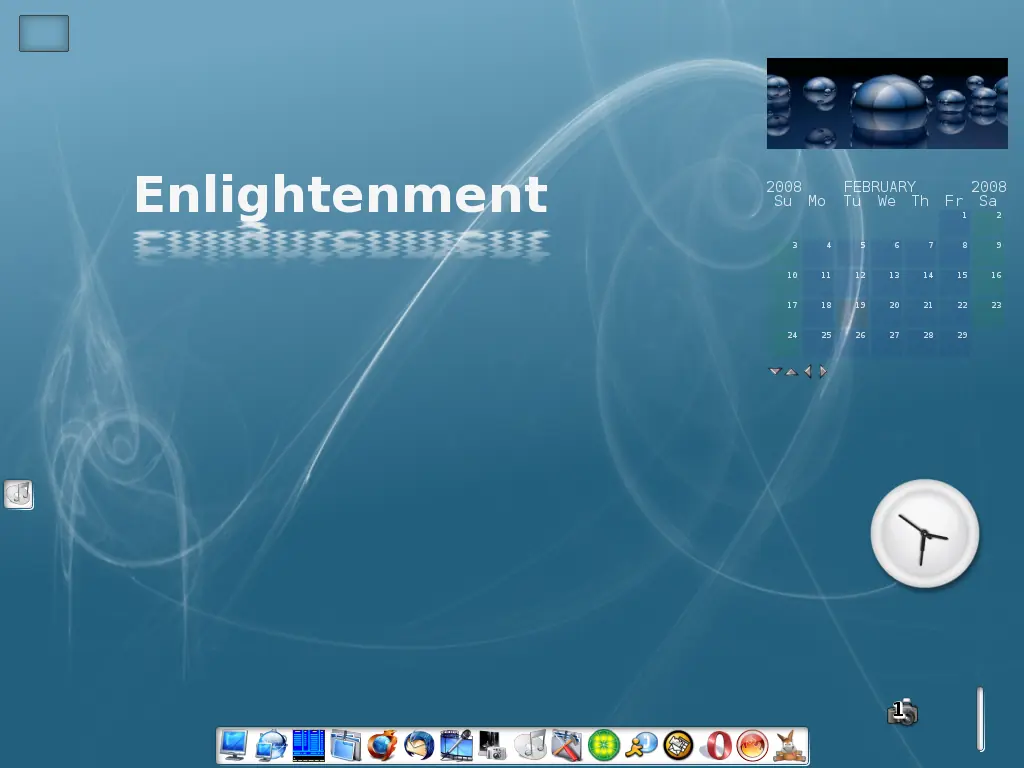
Task: Open the computer with camera dock icon
Action: 493,745
